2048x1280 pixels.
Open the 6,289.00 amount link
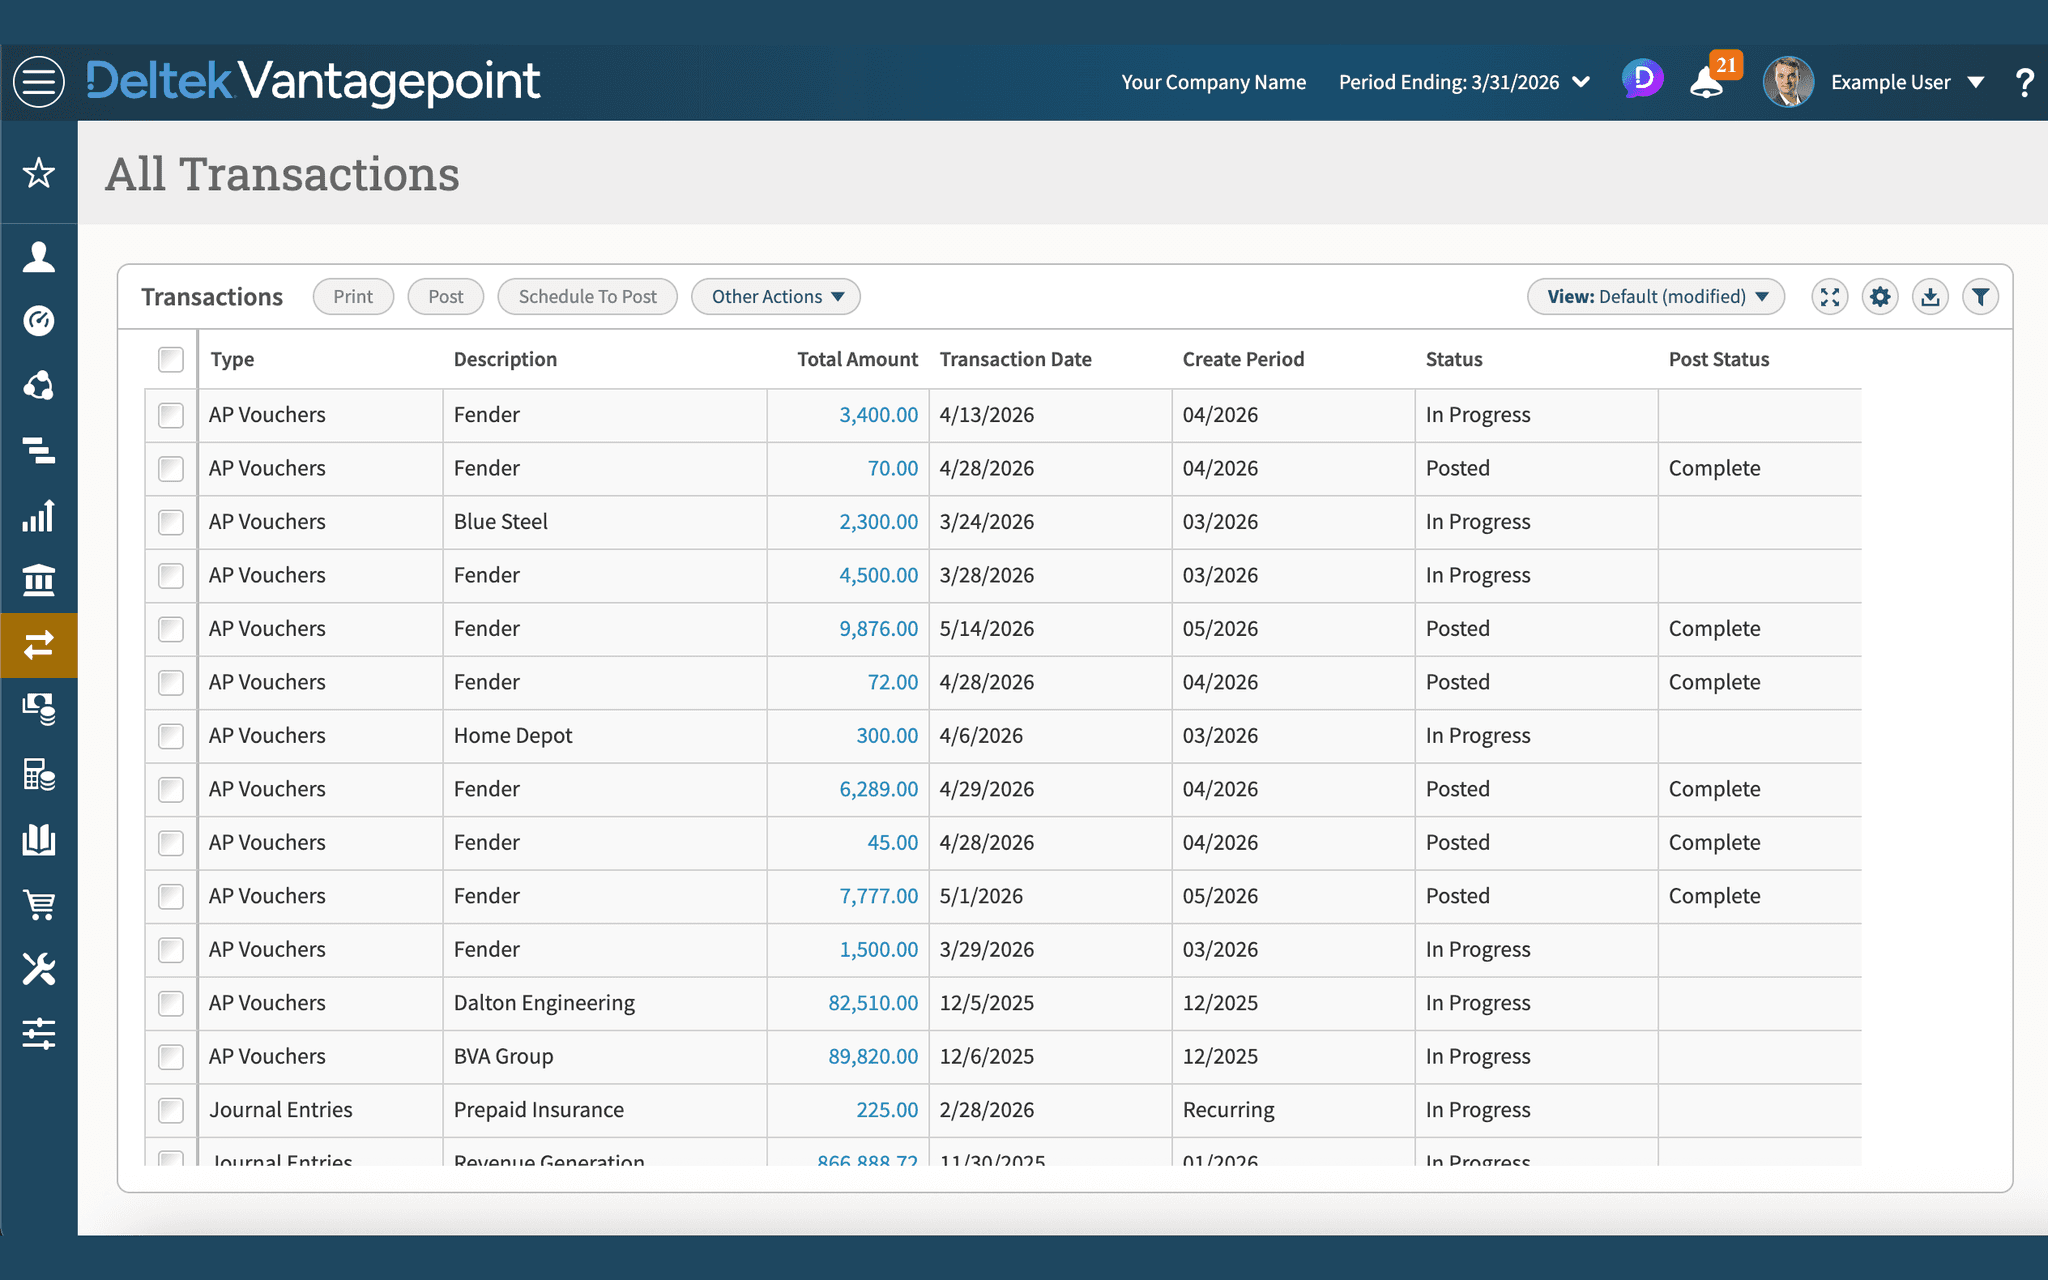878,789
